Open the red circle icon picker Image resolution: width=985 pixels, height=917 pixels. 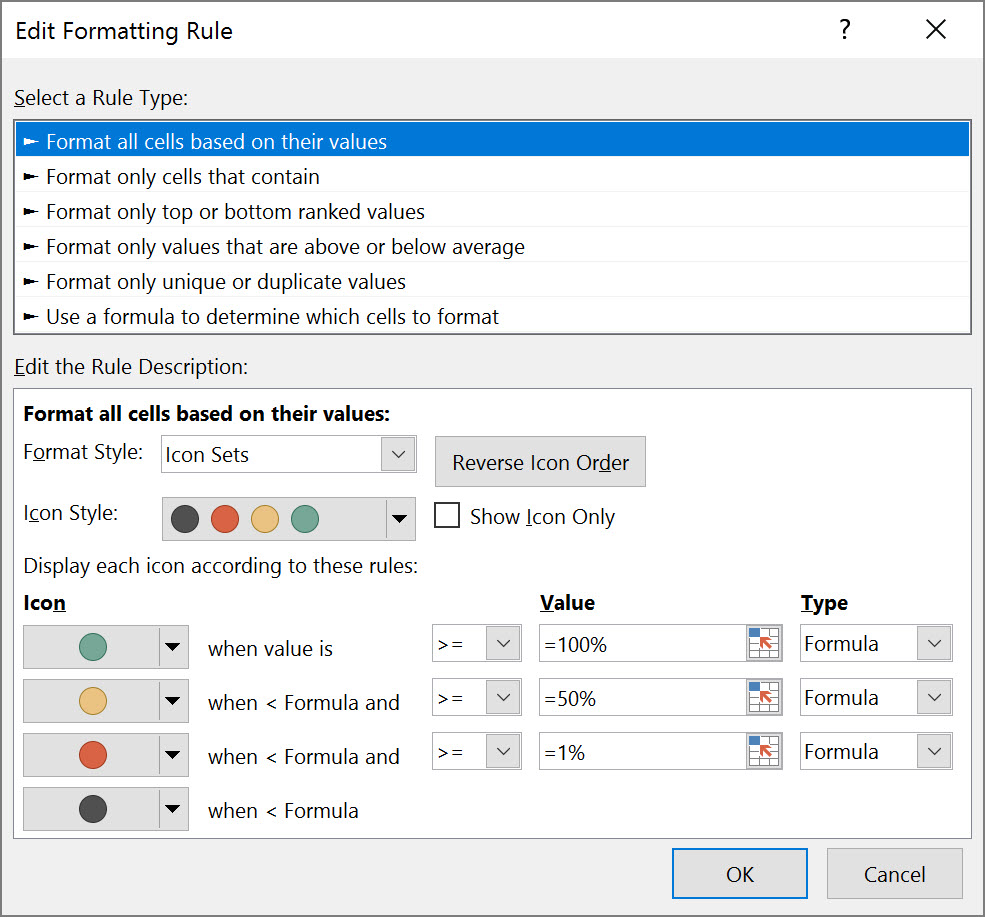[173, 756]
